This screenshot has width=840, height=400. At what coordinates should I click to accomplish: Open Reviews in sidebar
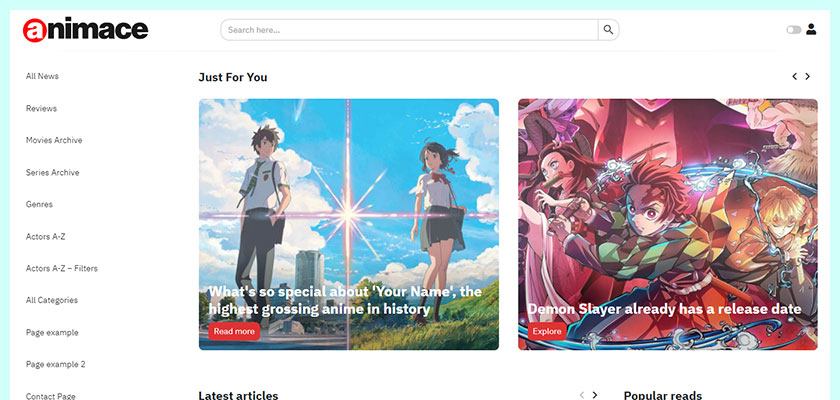pyautogui.click(x=41, y=108)
